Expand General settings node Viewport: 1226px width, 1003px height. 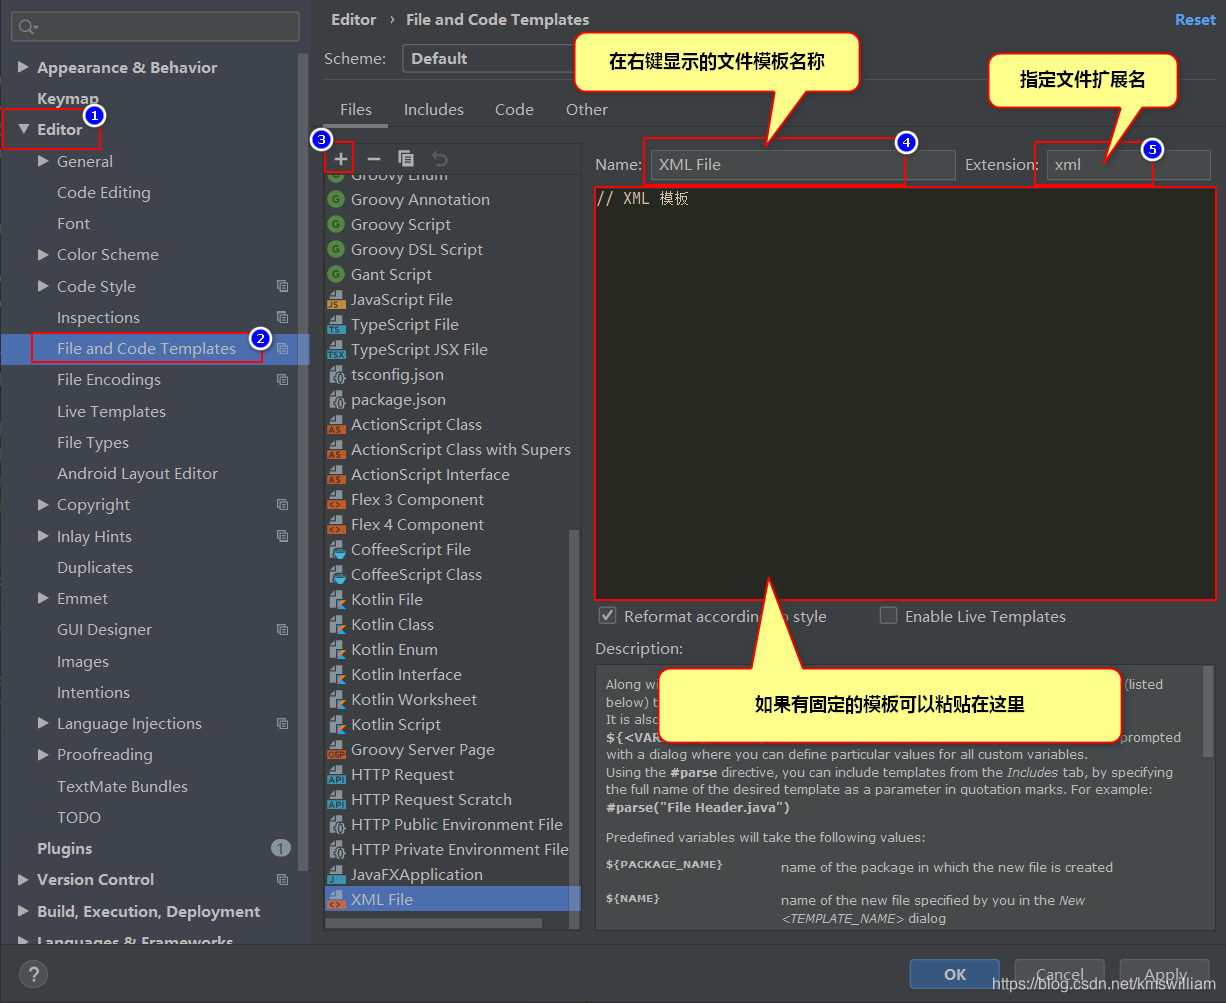43,161
